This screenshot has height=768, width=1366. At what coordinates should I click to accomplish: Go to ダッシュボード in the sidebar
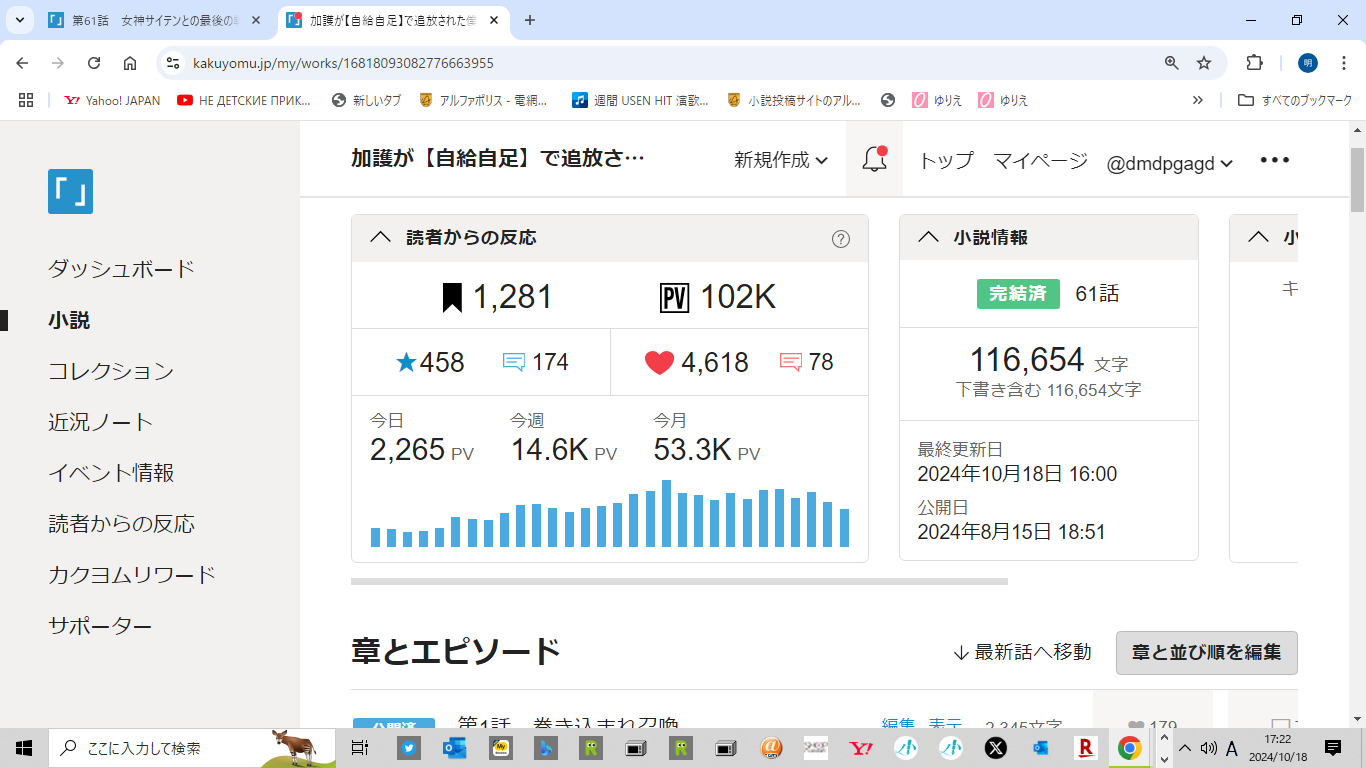click(x=121, y=269)
